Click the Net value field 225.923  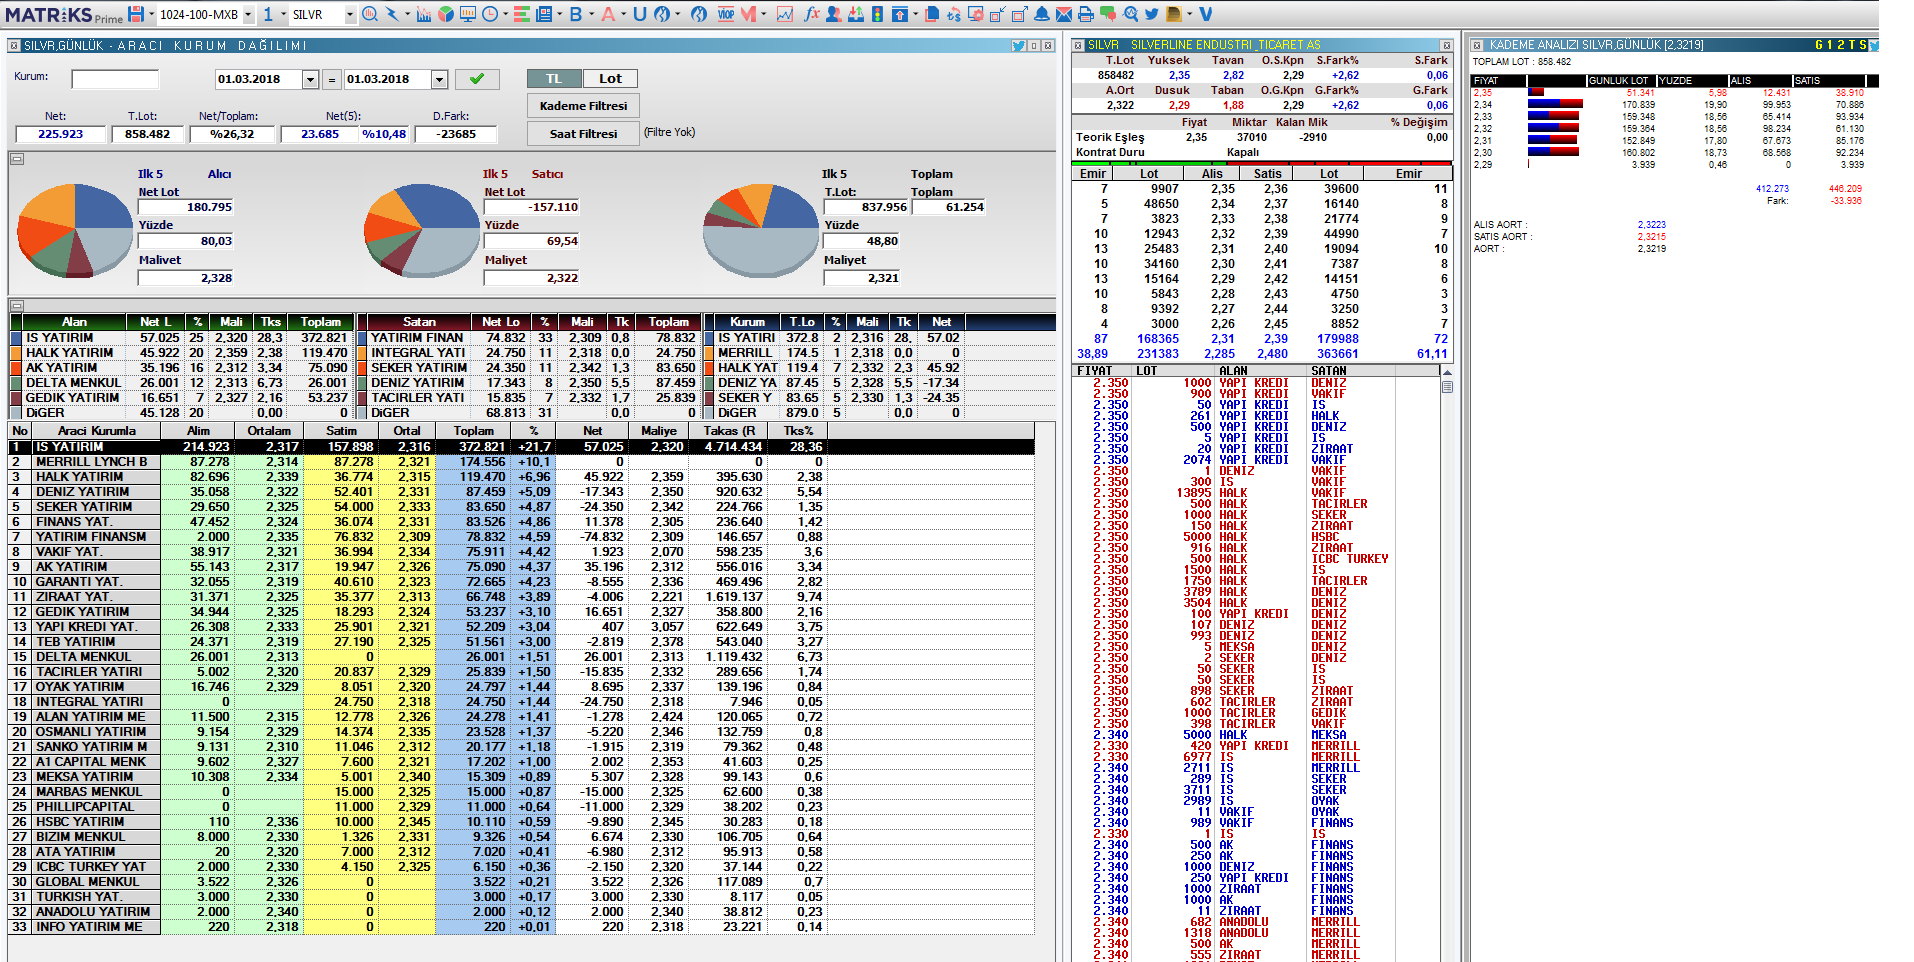[x=61, y=134]
